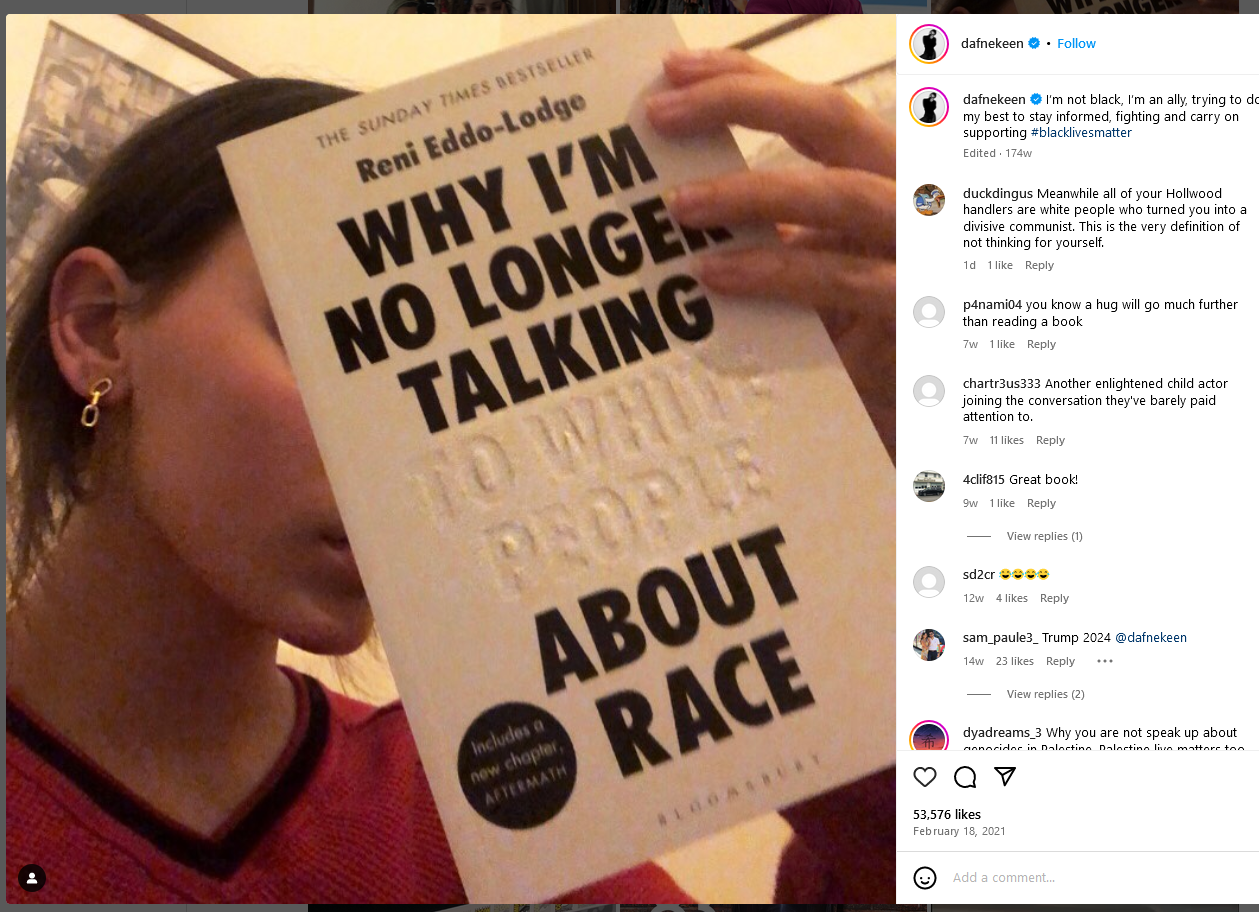Open comments via the speech bubble icon
Viewport: 1259px width, 912px height.
click(x=965, y=777)
